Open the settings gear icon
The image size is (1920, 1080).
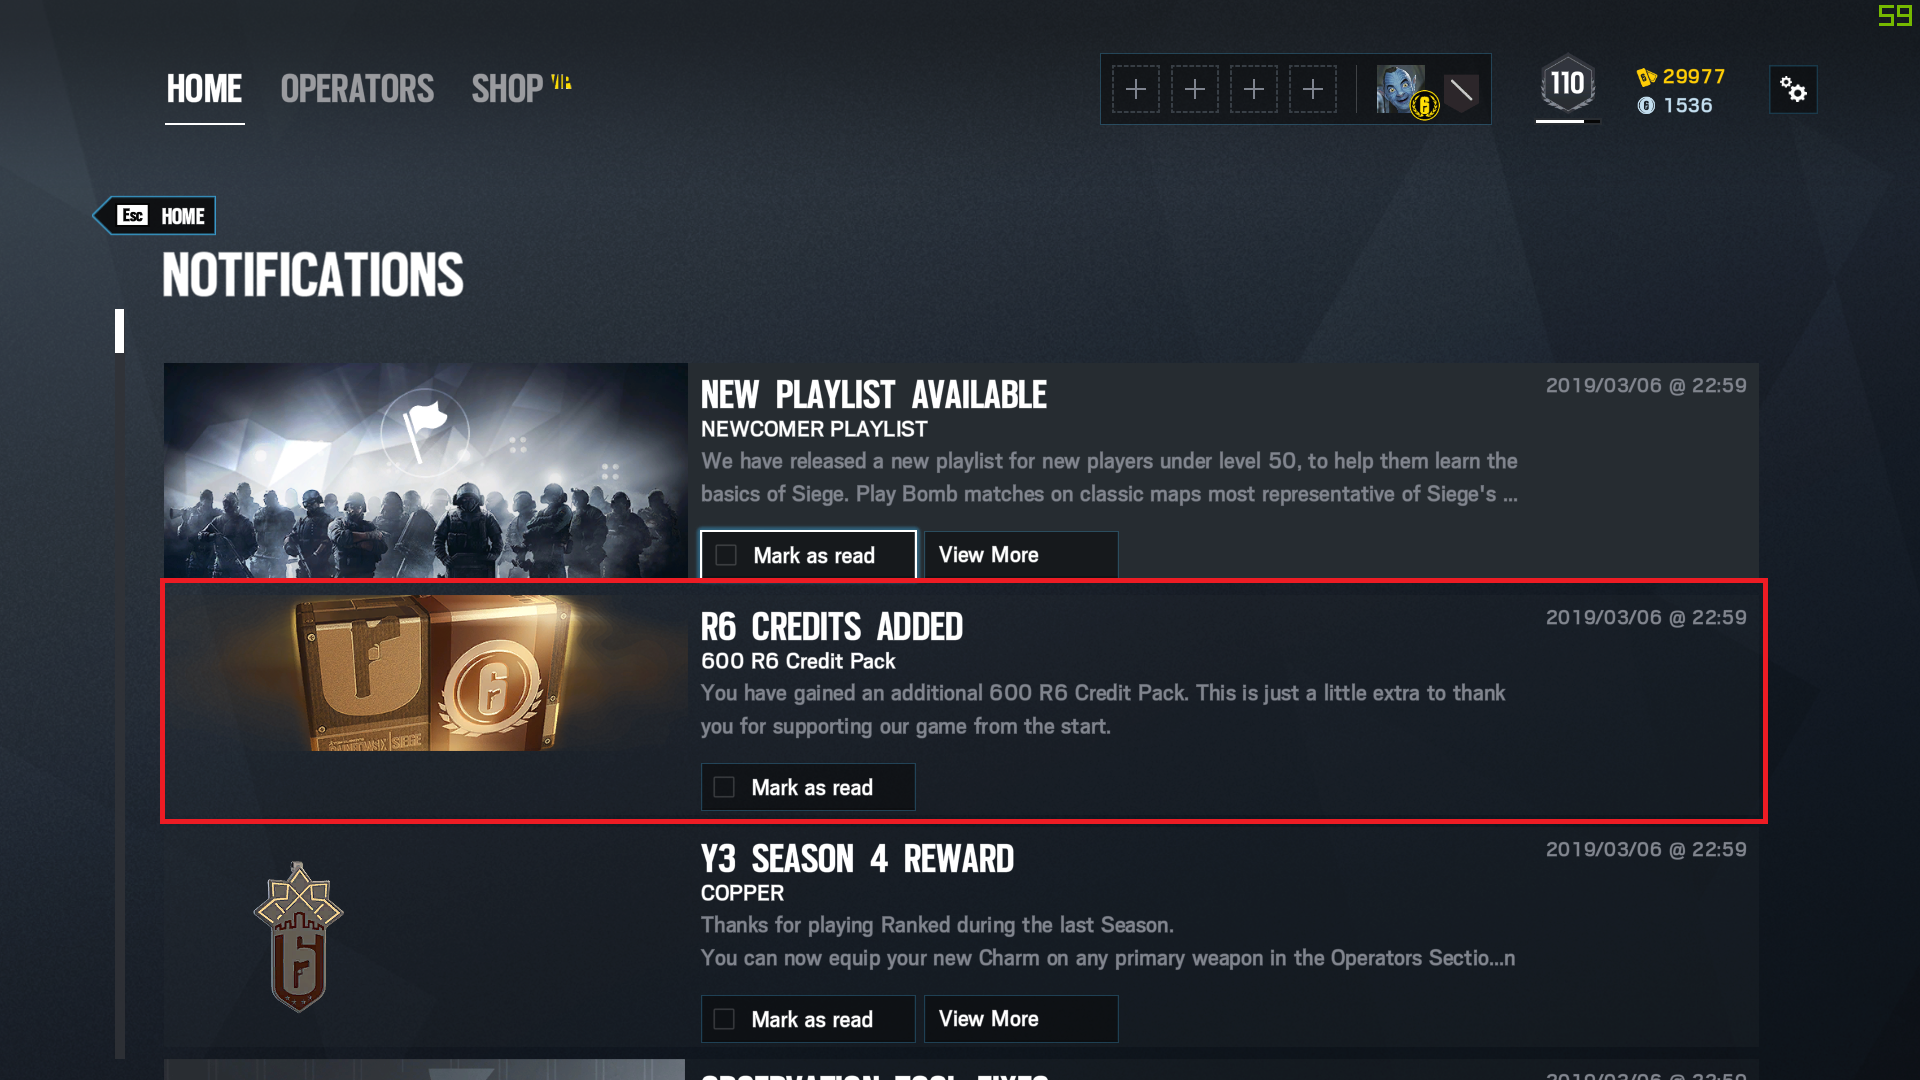tap(1793, 90)
